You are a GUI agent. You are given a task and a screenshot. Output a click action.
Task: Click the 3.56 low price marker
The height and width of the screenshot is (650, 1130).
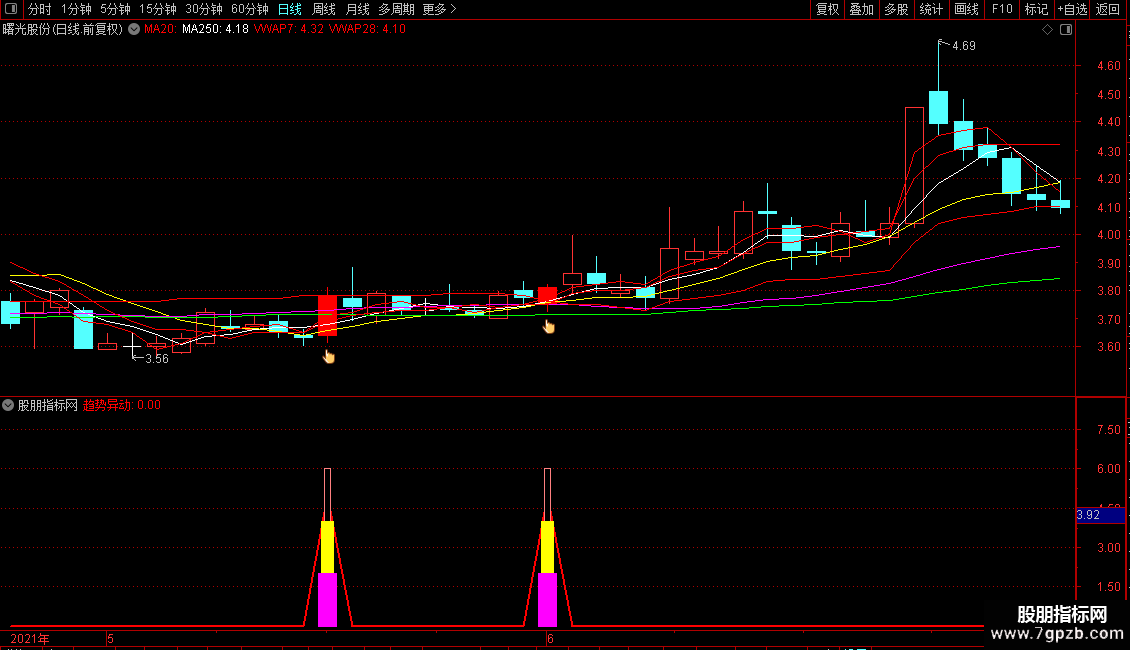click(x=156, y=359)
